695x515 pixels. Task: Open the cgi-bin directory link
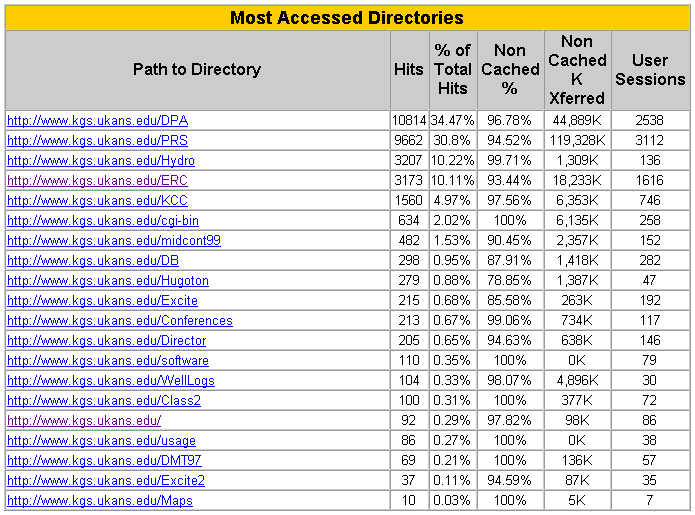coord(103,220)
